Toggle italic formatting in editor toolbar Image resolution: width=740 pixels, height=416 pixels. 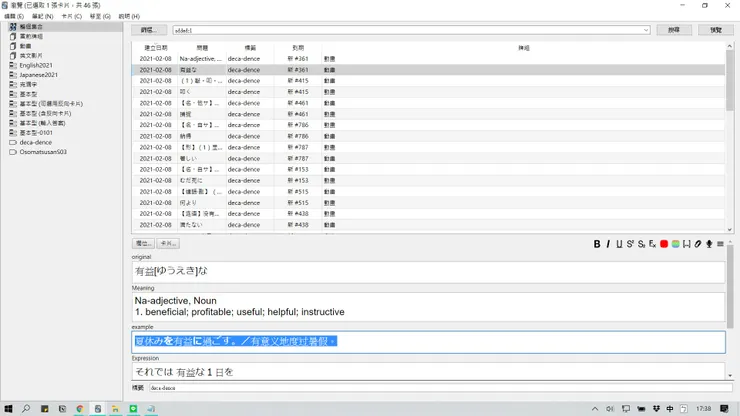pos(608,244)
